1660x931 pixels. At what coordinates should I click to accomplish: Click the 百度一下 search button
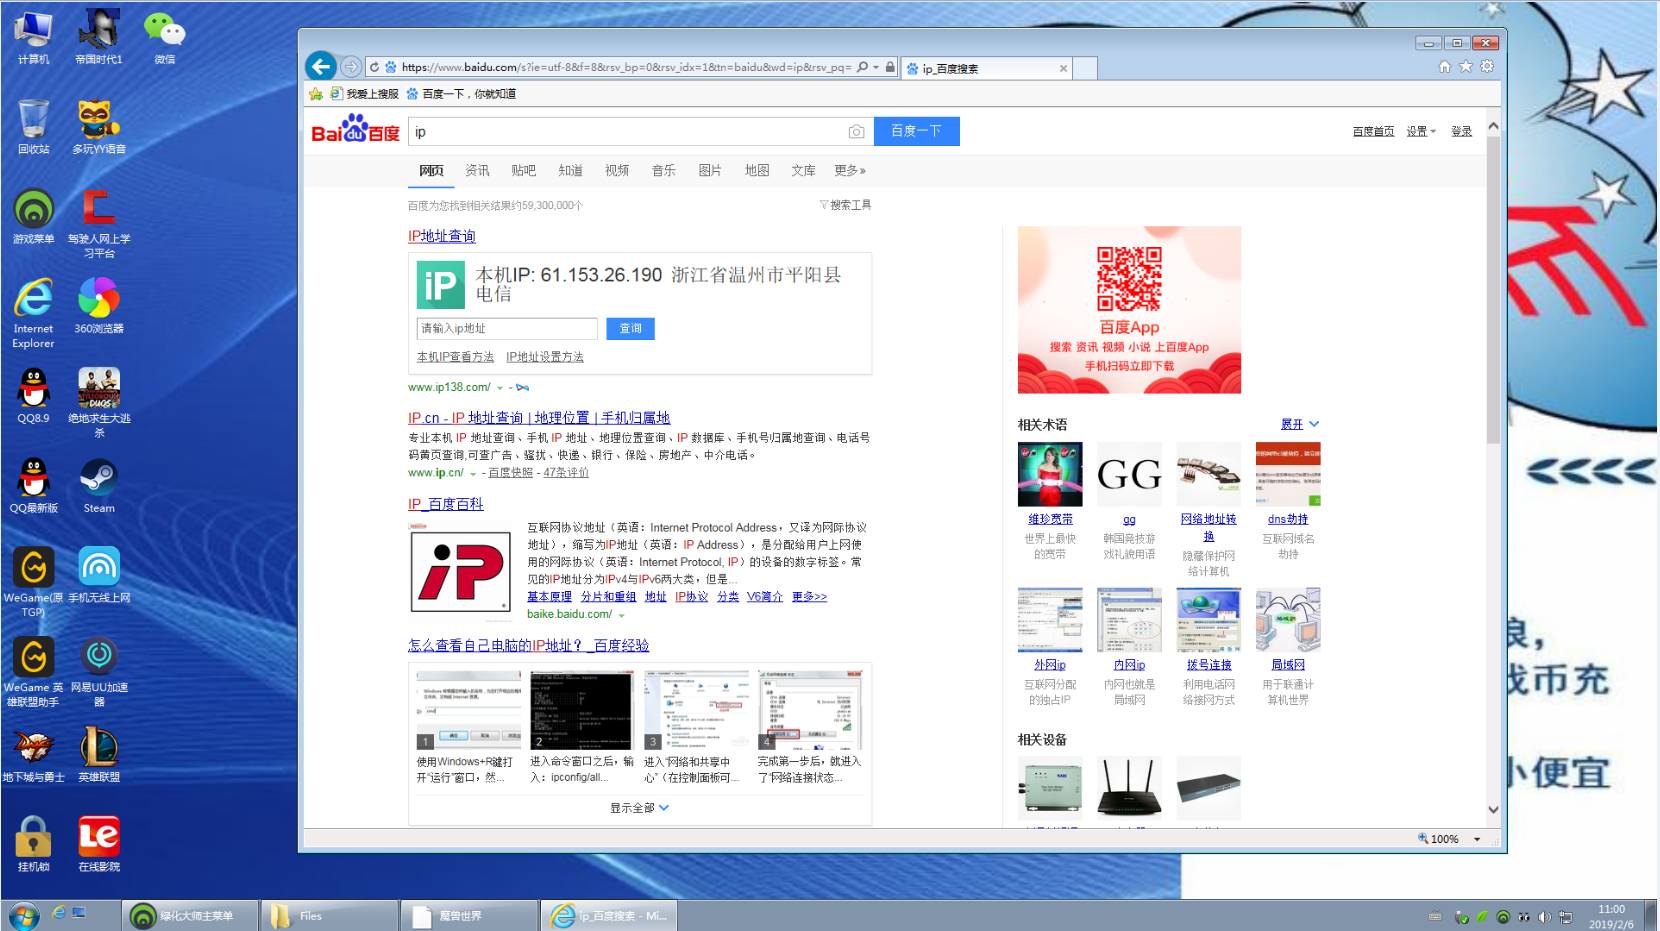click(916, 131)
